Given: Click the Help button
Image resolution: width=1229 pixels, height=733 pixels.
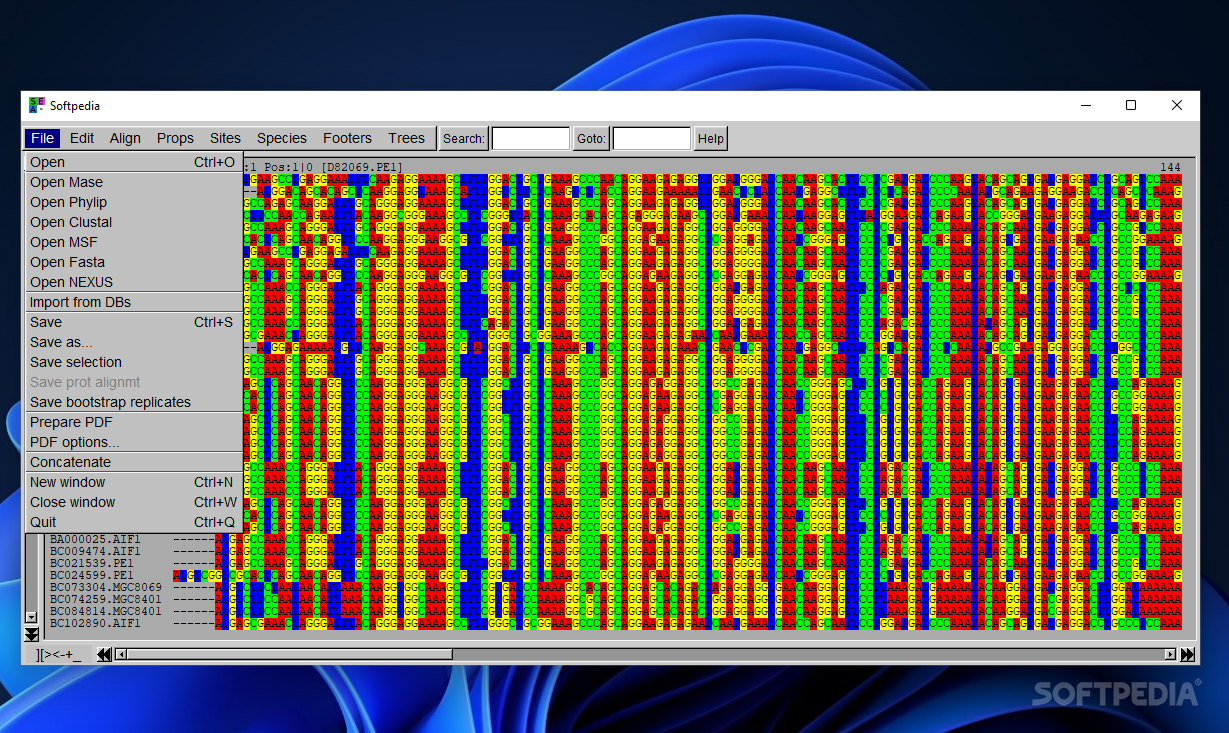Looking at the screenshot, I should tap(711, 138).
